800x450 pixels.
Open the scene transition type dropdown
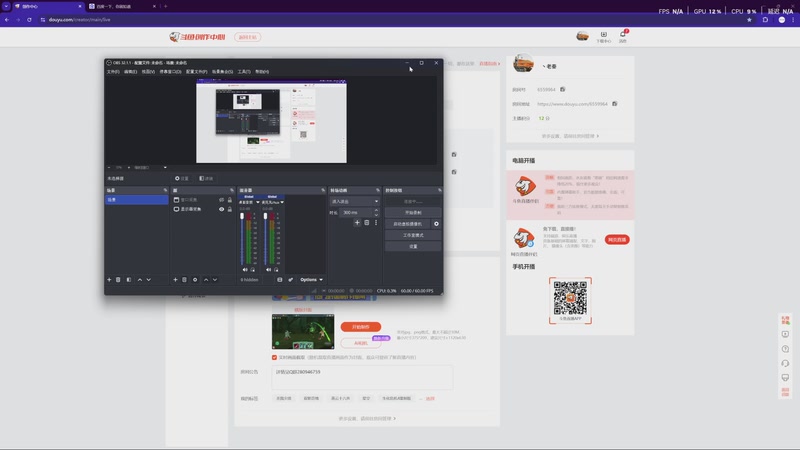tap(355, 202)
